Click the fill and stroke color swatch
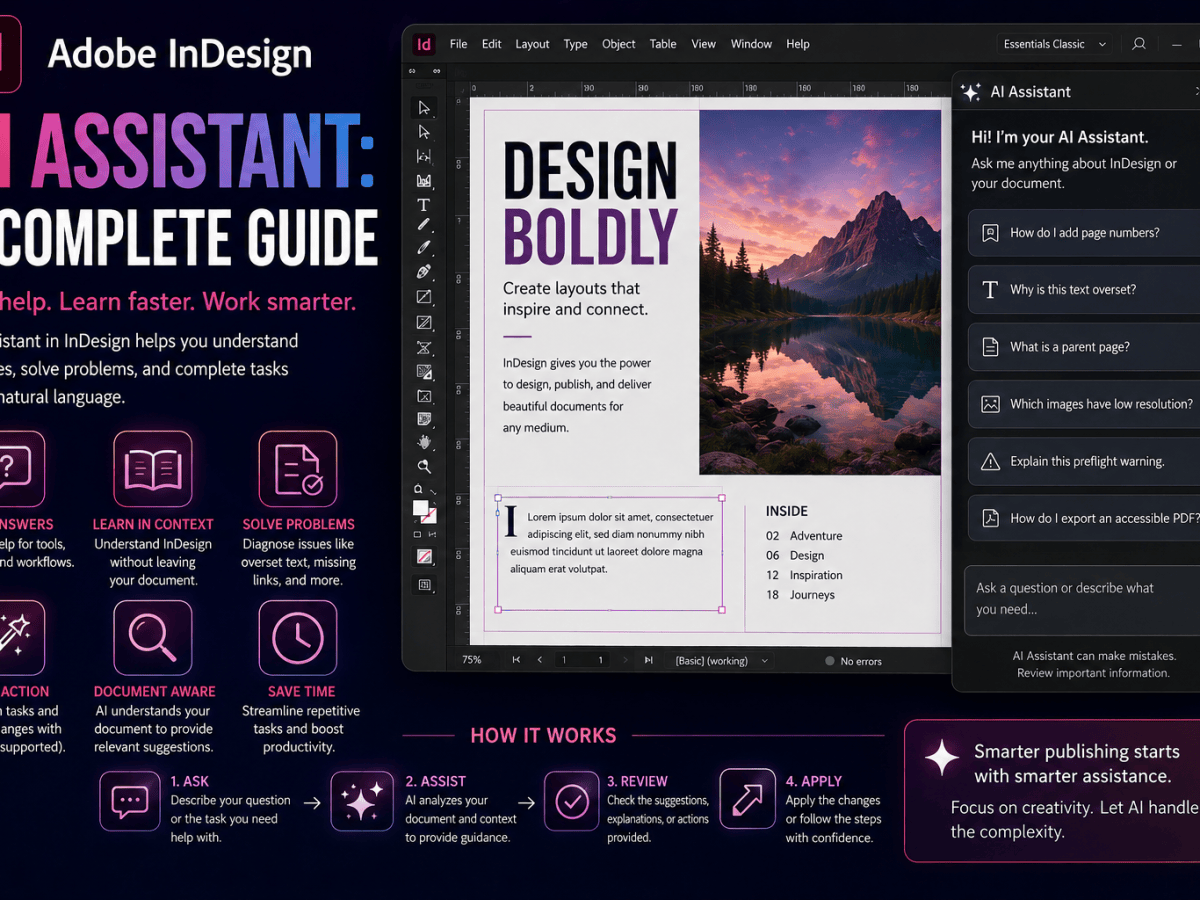Screen dimensions: 1200x900 coord(424,512)
